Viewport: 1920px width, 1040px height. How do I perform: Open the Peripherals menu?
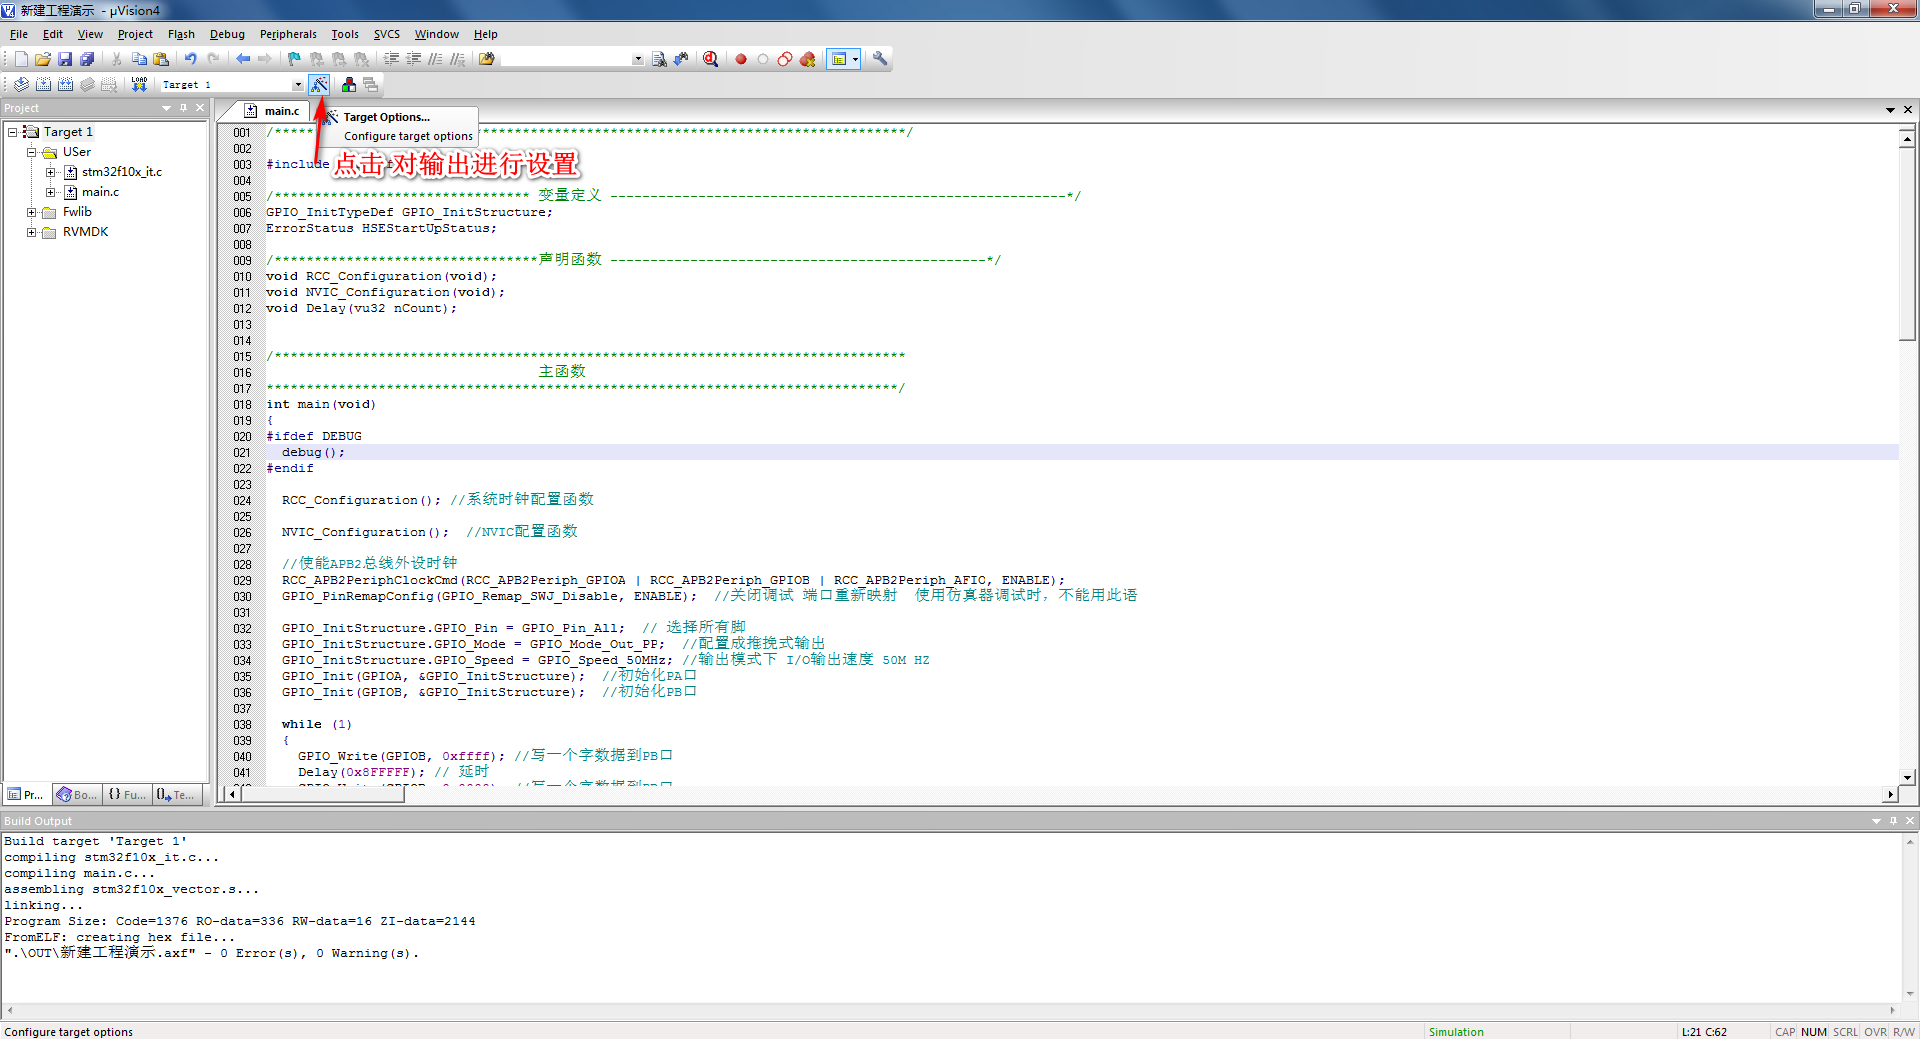coord(288,34)
